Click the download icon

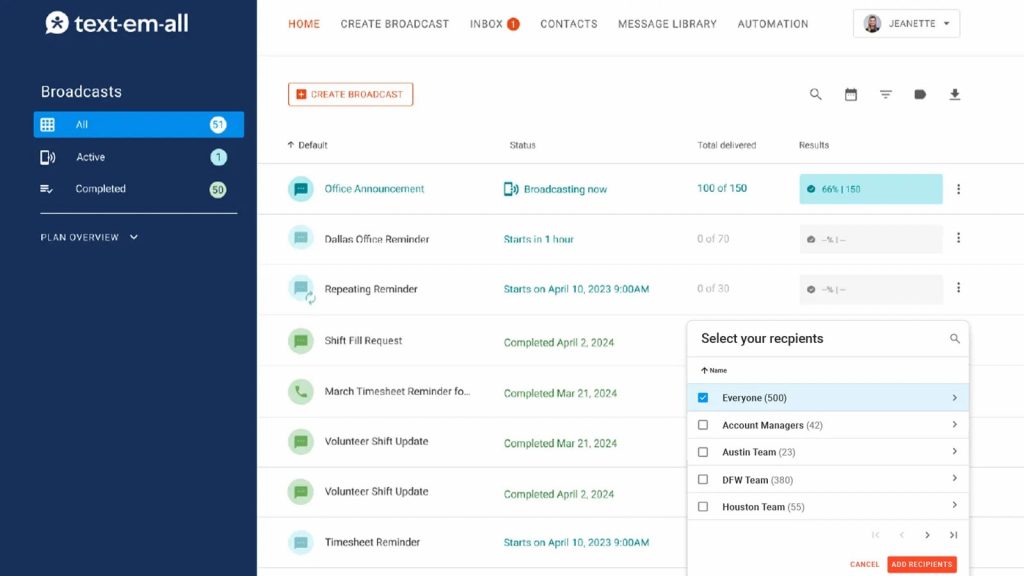tap(955, 95)
